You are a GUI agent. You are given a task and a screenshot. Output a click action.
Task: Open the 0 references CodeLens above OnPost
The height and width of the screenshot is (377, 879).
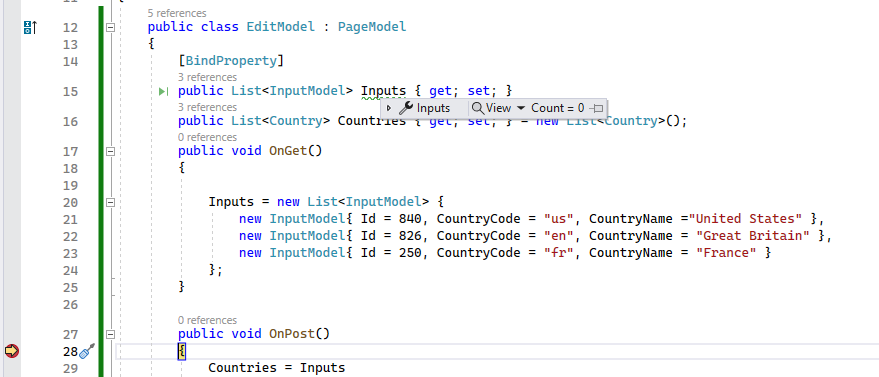(207, 320)
